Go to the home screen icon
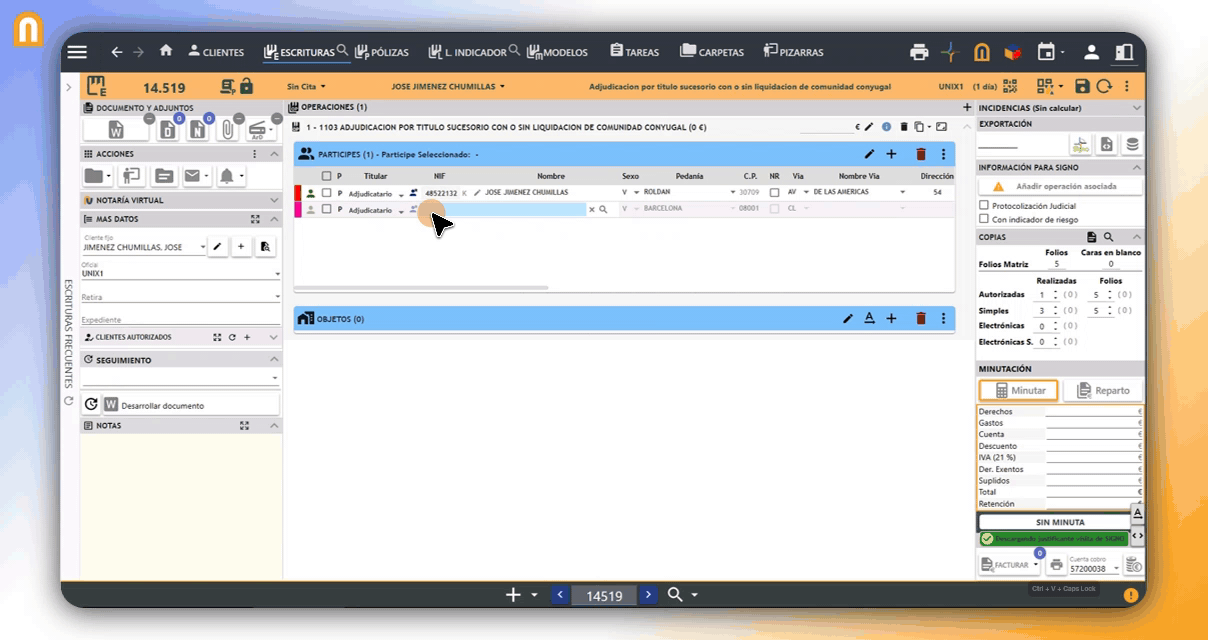Viewport: 1208px width, 640px height. coord(166,51)
